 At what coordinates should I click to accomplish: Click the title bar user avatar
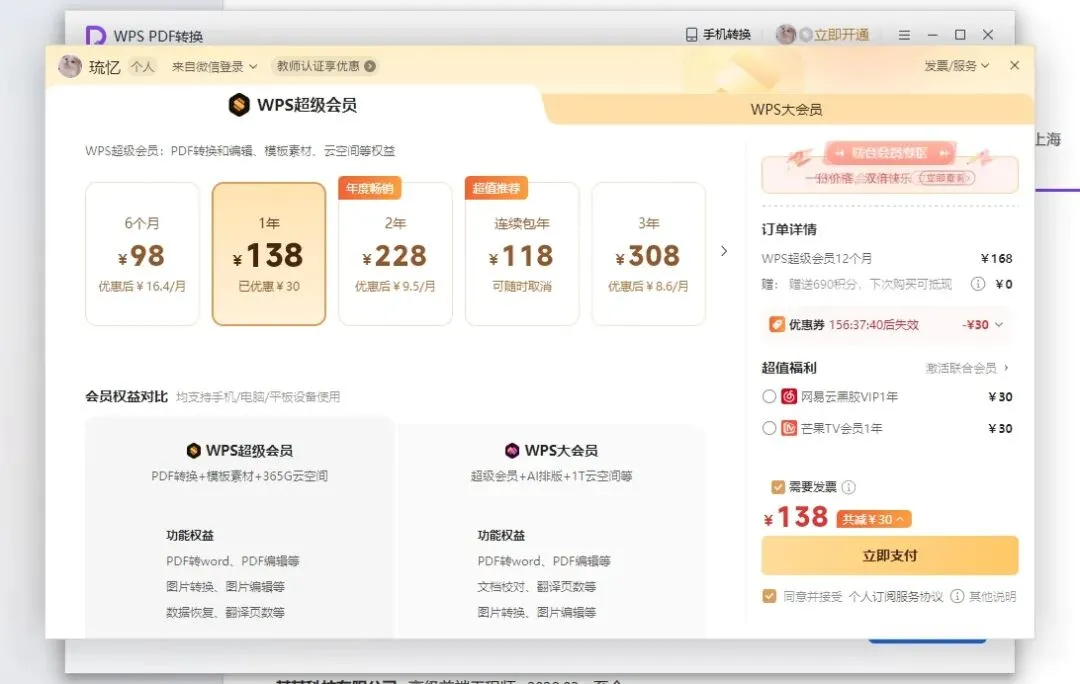(785, 34)
